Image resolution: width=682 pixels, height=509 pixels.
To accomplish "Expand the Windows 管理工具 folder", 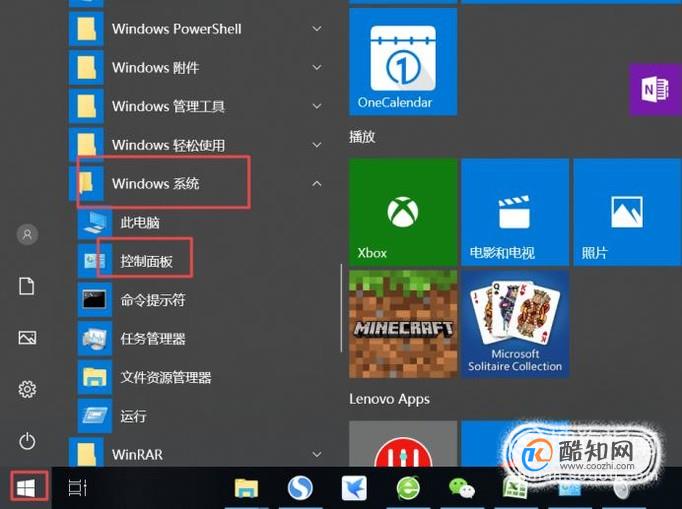I will coord(200,106).
